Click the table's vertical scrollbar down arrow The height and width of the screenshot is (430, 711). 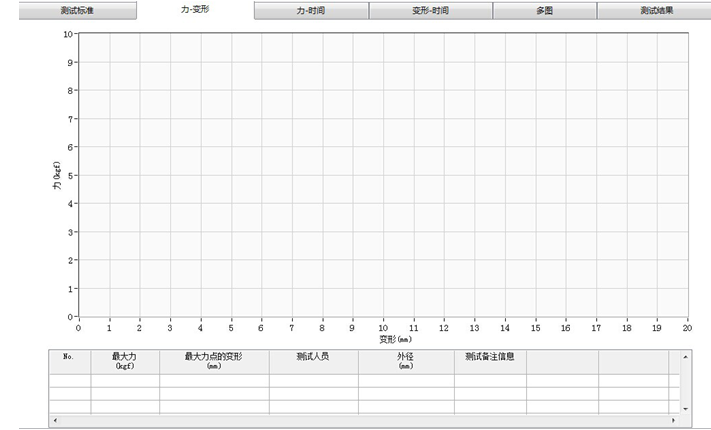click(685, 409)
